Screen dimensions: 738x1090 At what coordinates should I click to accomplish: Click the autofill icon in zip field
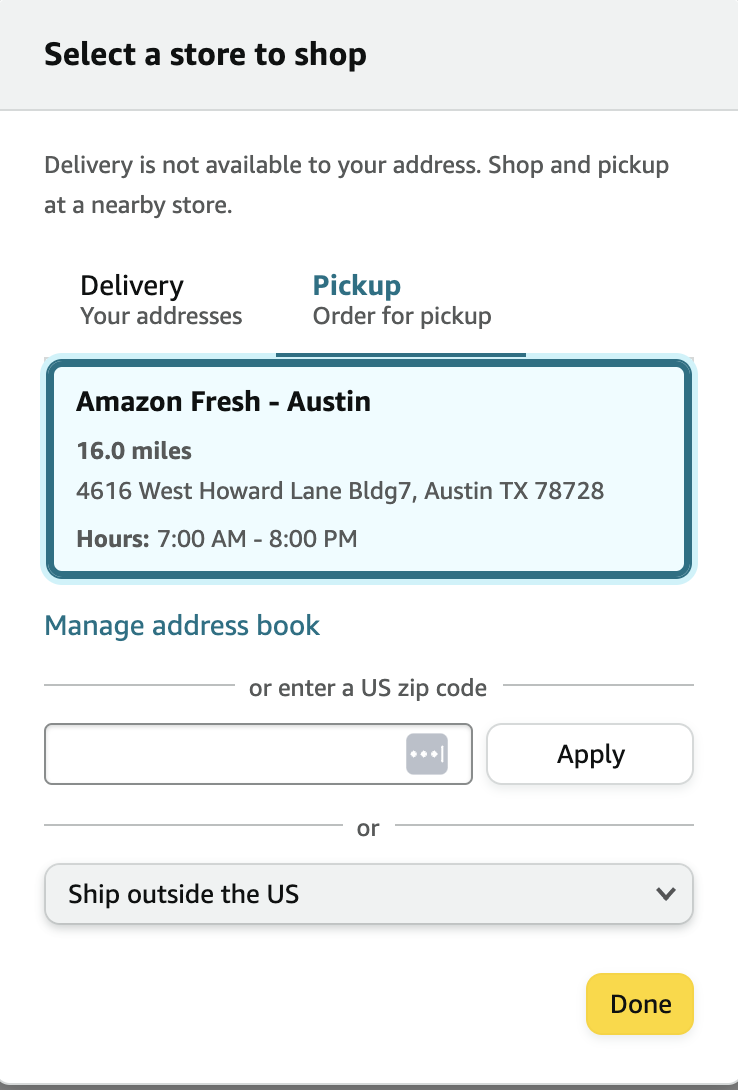coord(426,754)
